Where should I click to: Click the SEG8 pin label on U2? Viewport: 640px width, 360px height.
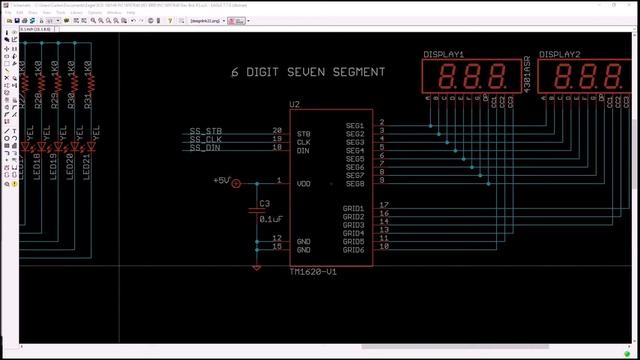(x=355, y=184)
